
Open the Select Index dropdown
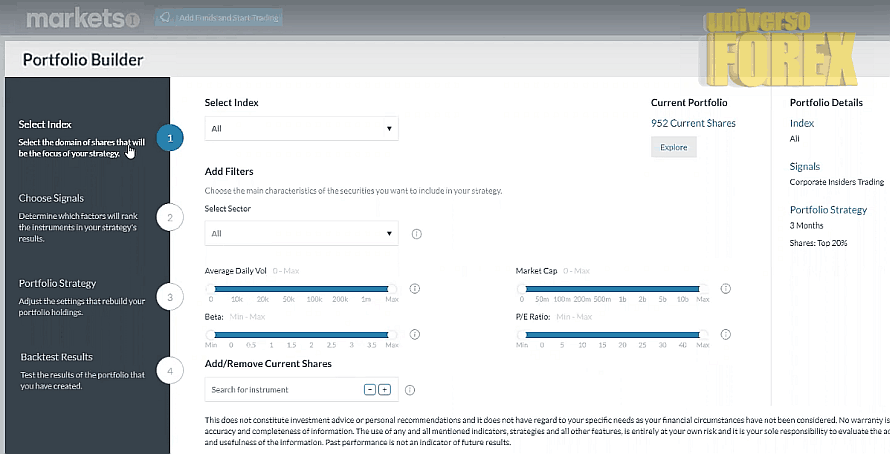[301, 129]
